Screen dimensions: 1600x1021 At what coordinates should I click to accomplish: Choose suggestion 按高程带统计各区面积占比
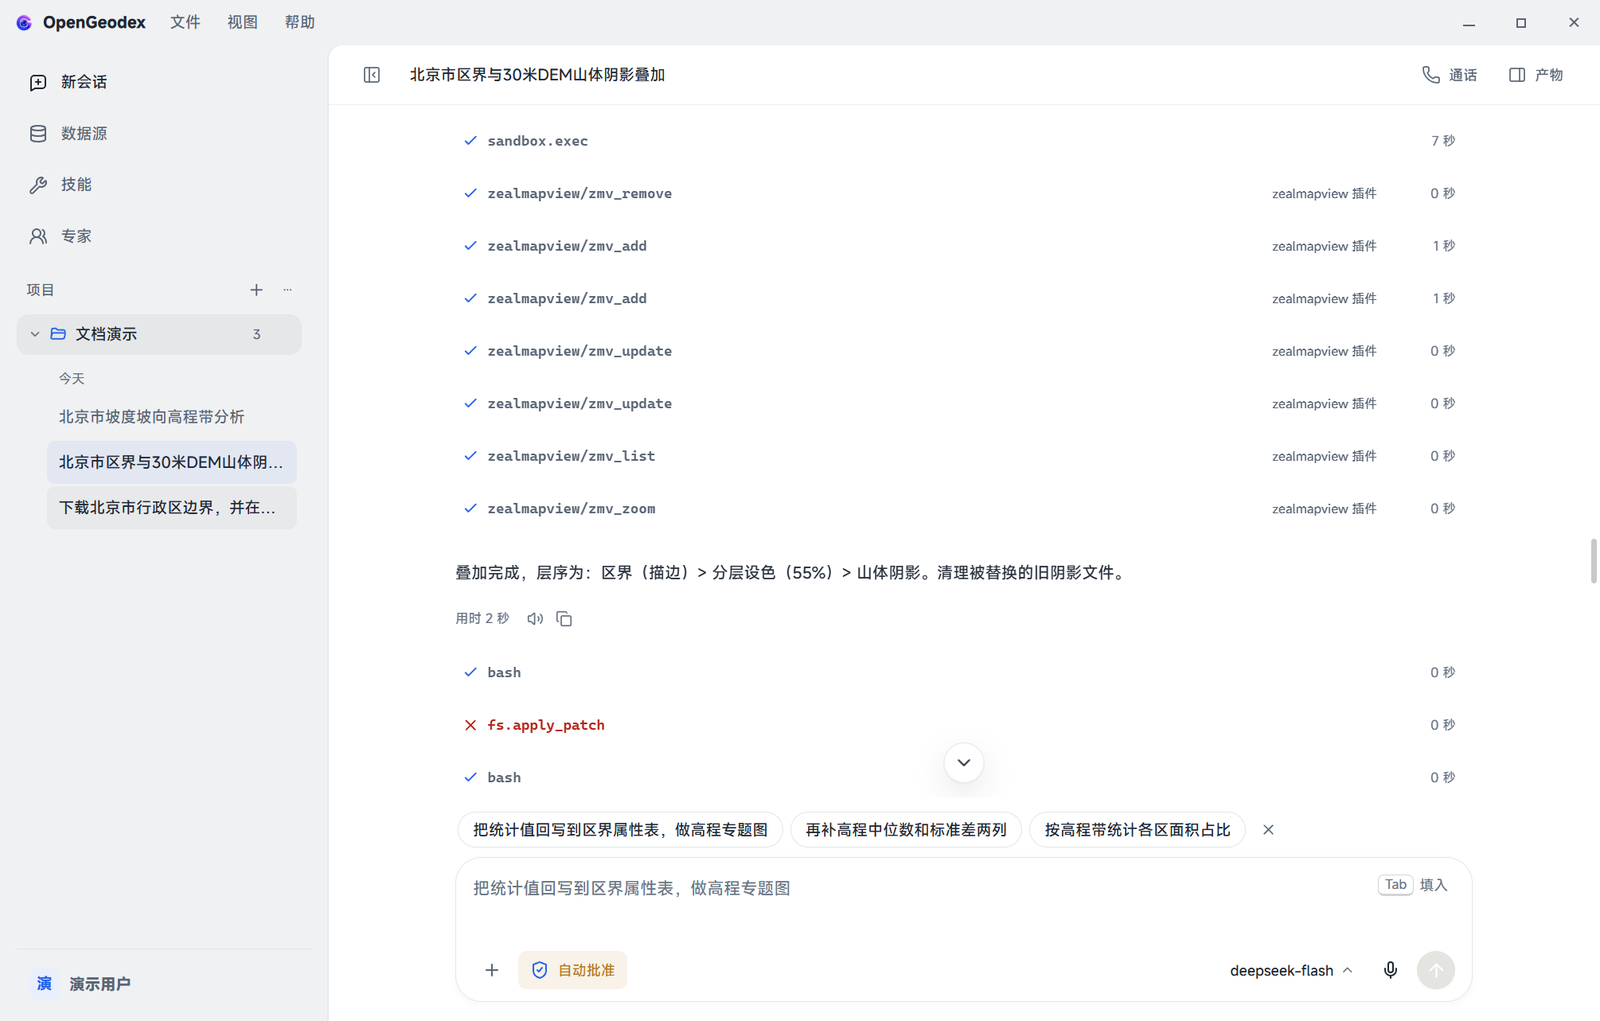[x=1137, y=830]
